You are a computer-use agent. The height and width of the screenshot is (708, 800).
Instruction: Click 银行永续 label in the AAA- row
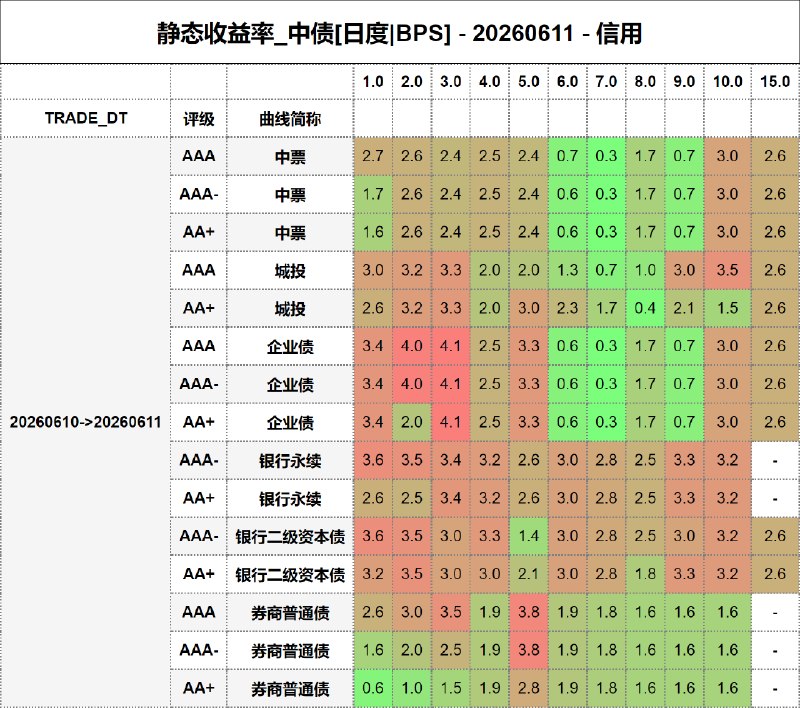click(290, 461)
